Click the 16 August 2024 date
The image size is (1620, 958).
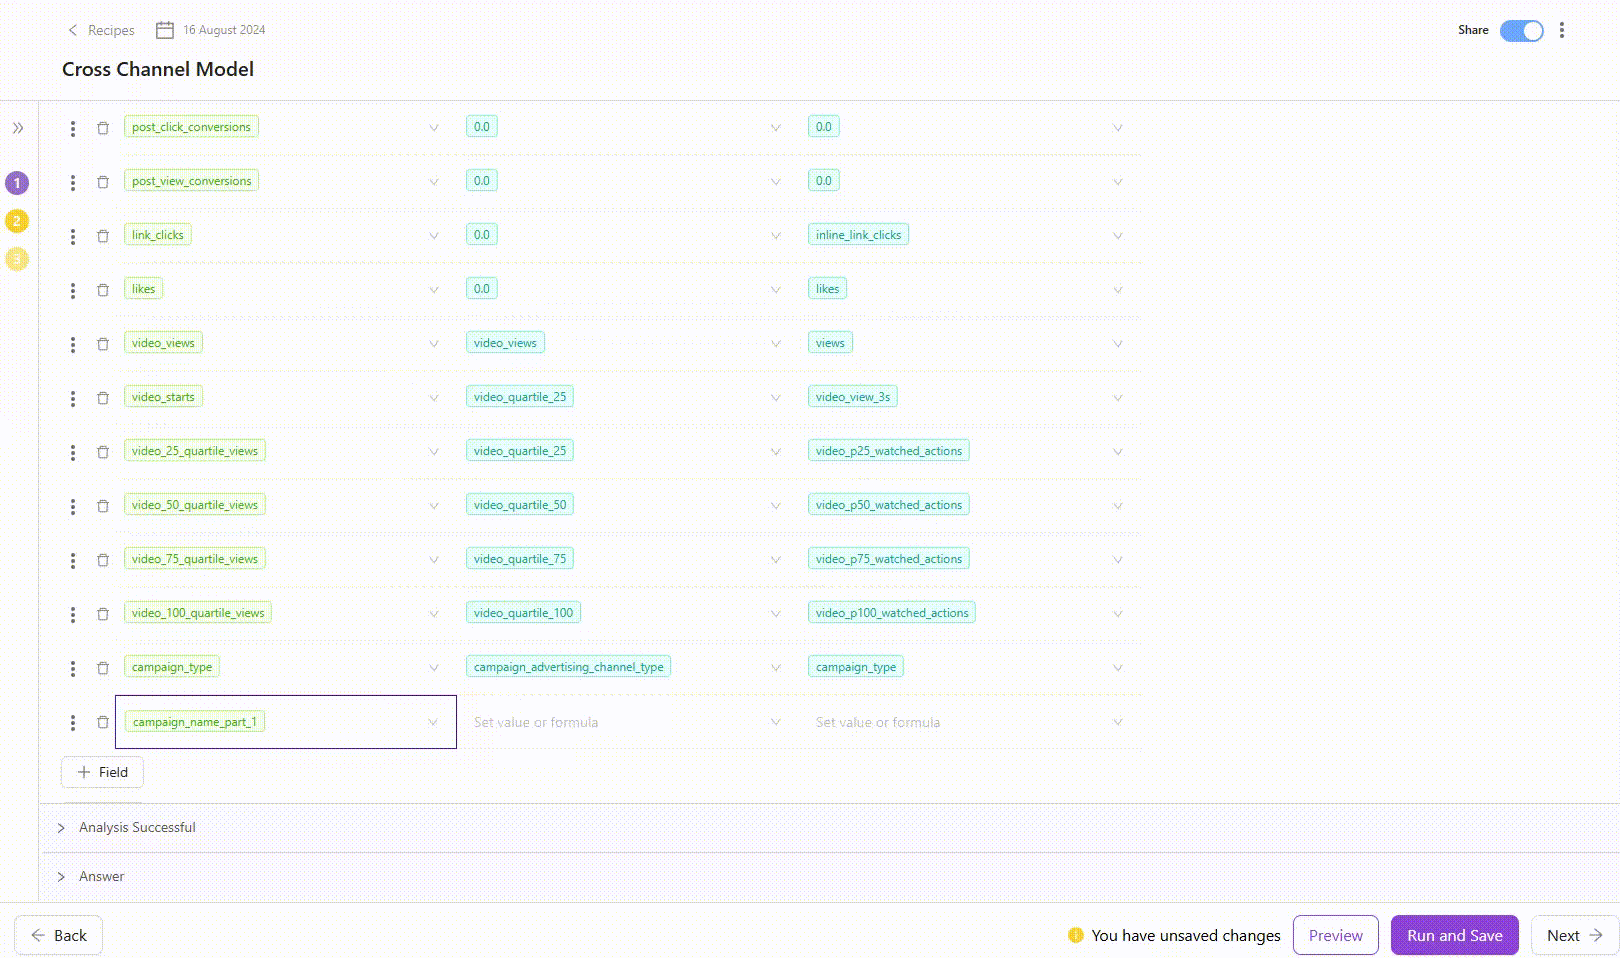click(x=224, y=30)
